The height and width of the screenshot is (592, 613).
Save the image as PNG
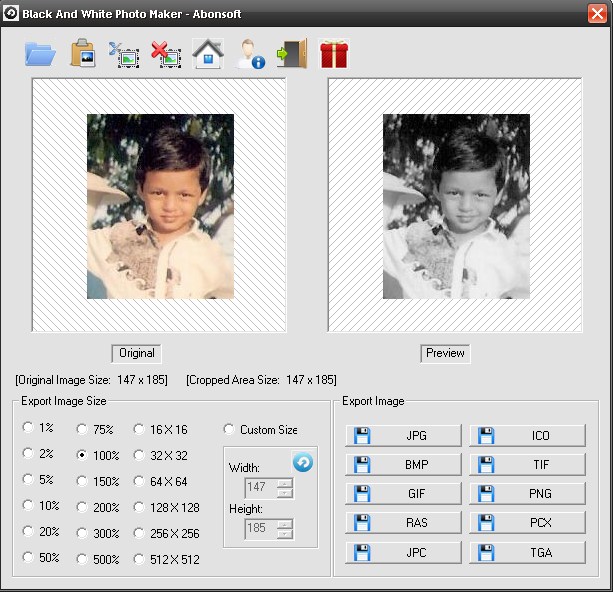coord(528,494)
